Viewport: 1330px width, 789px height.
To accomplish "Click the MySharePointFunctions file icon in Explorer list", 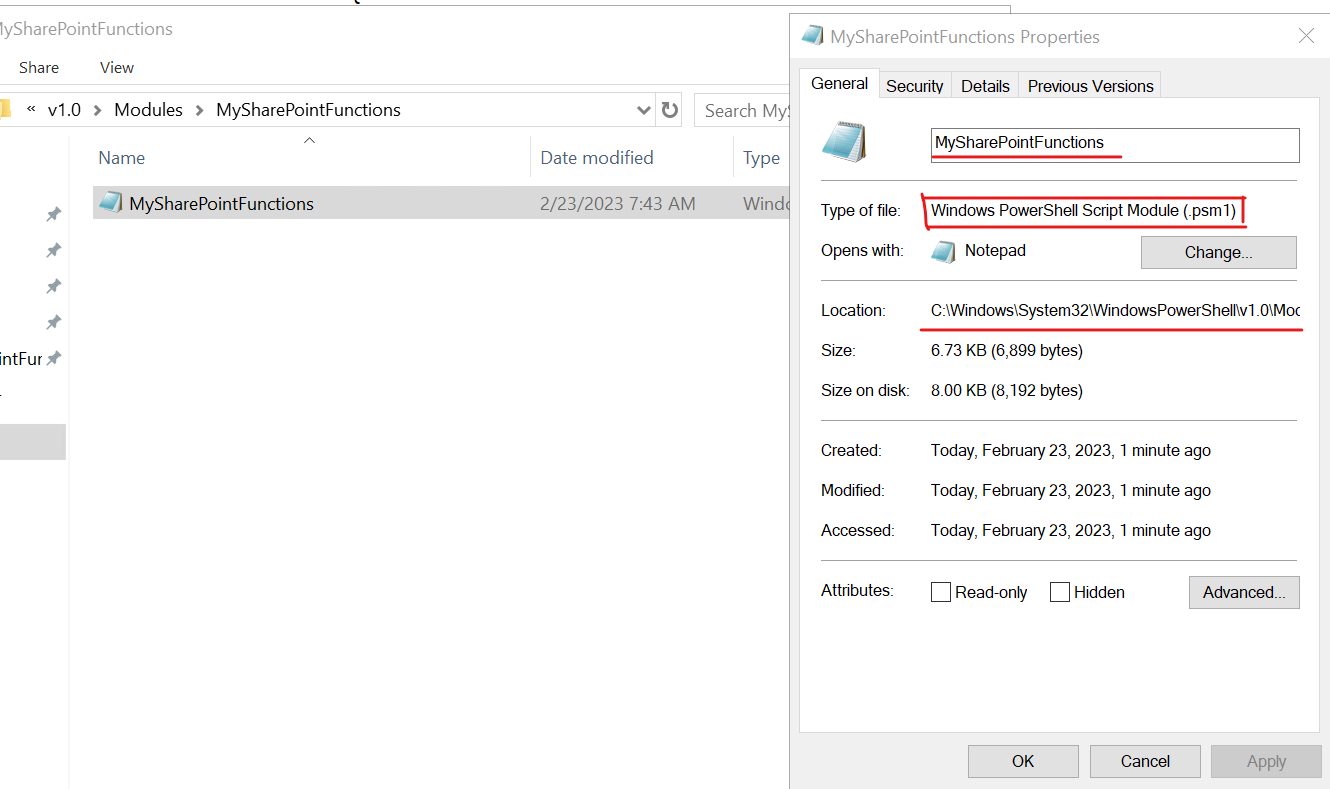I will click(111, 203).
